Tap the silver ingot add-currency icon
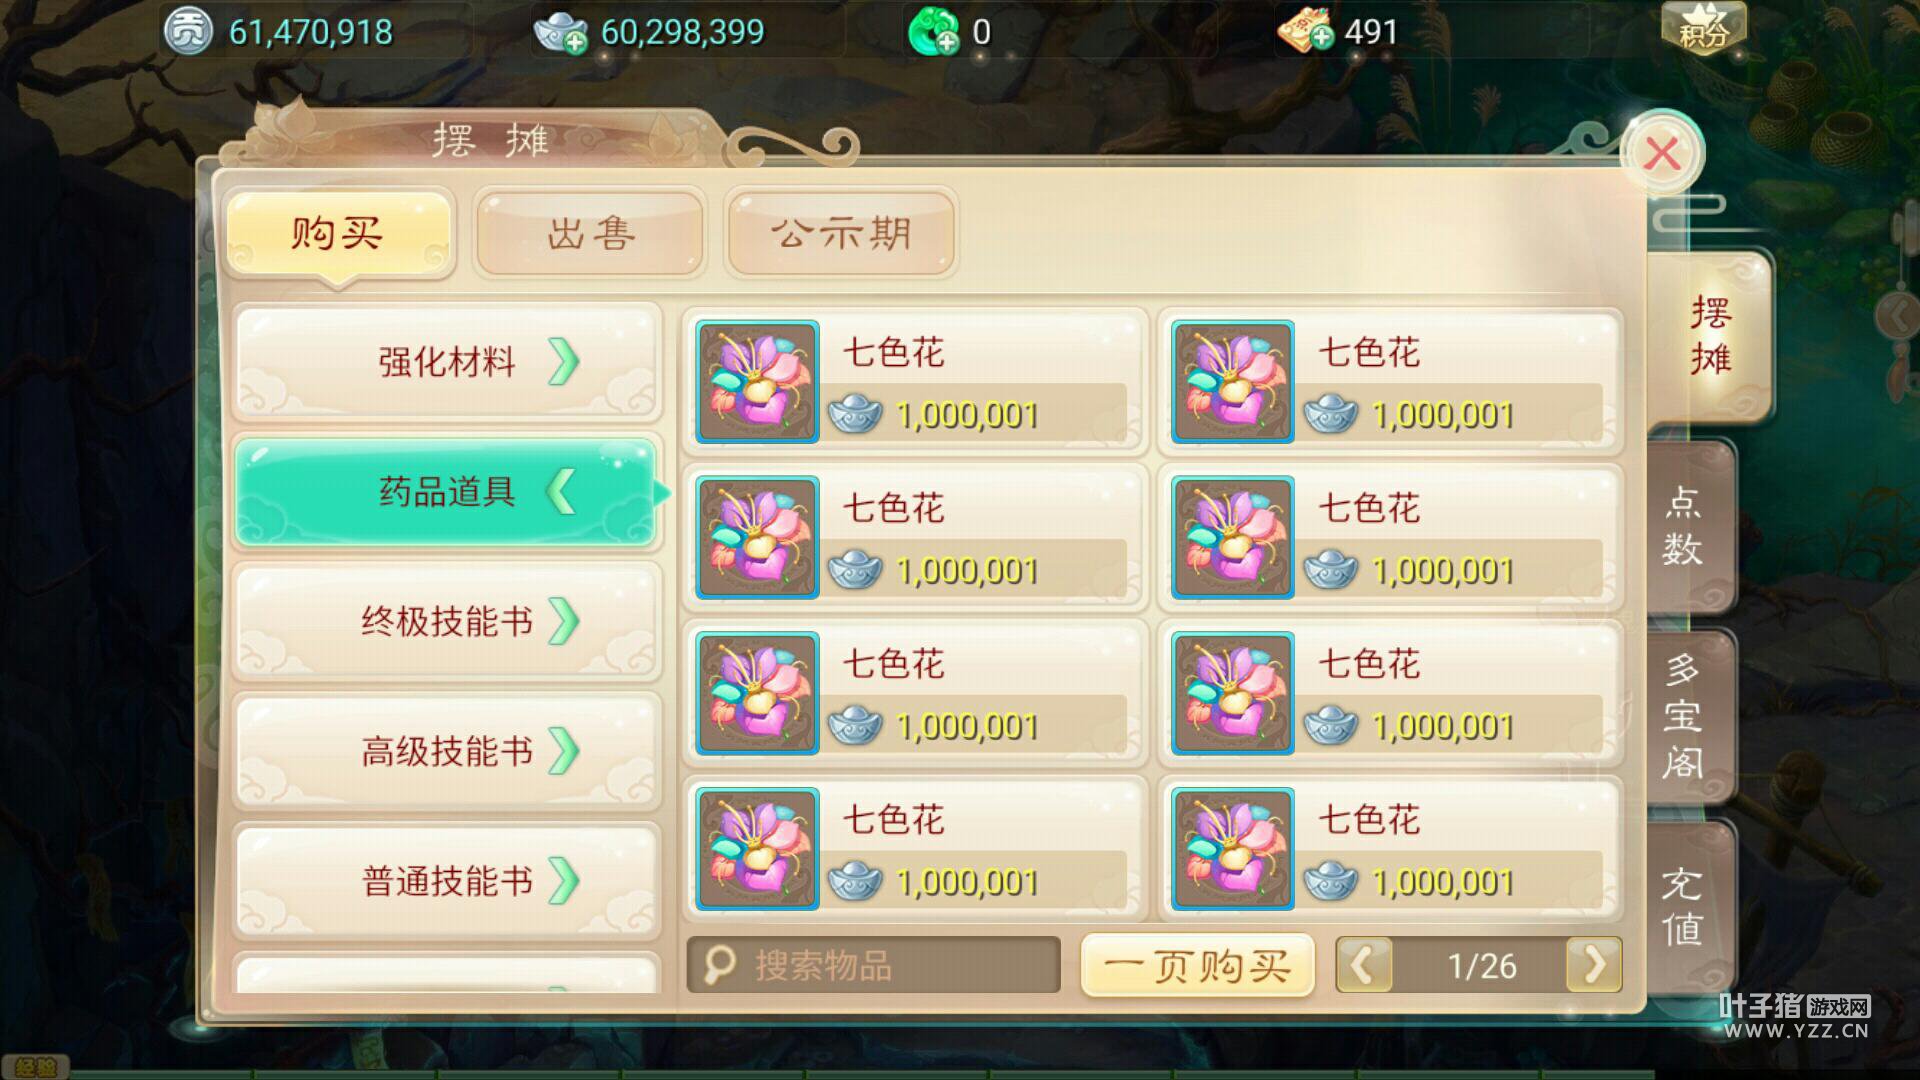Image resolution: width=1920 pixels, height=1080 pixels. click(561, 32)
